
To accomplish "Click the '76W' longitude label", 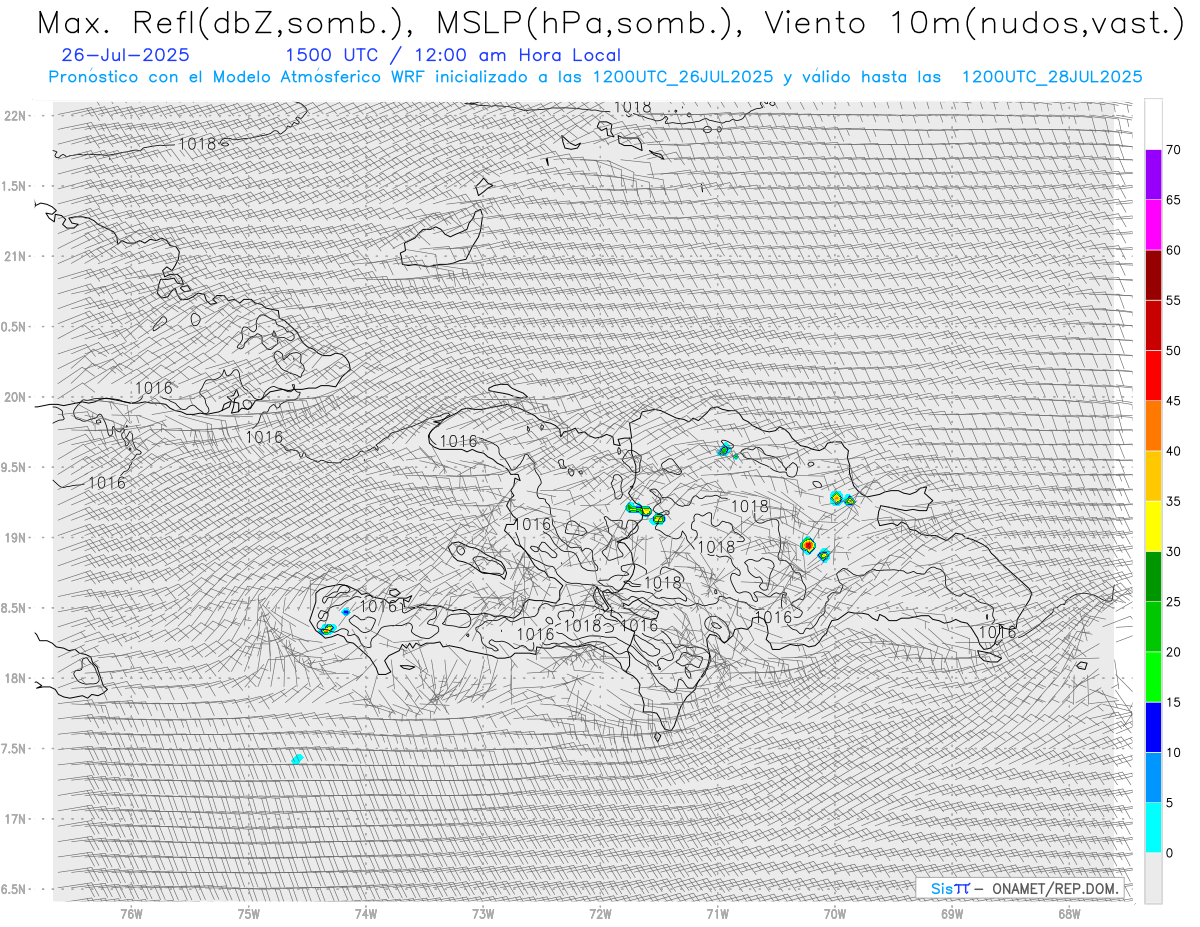I will (x=131, y=913).
